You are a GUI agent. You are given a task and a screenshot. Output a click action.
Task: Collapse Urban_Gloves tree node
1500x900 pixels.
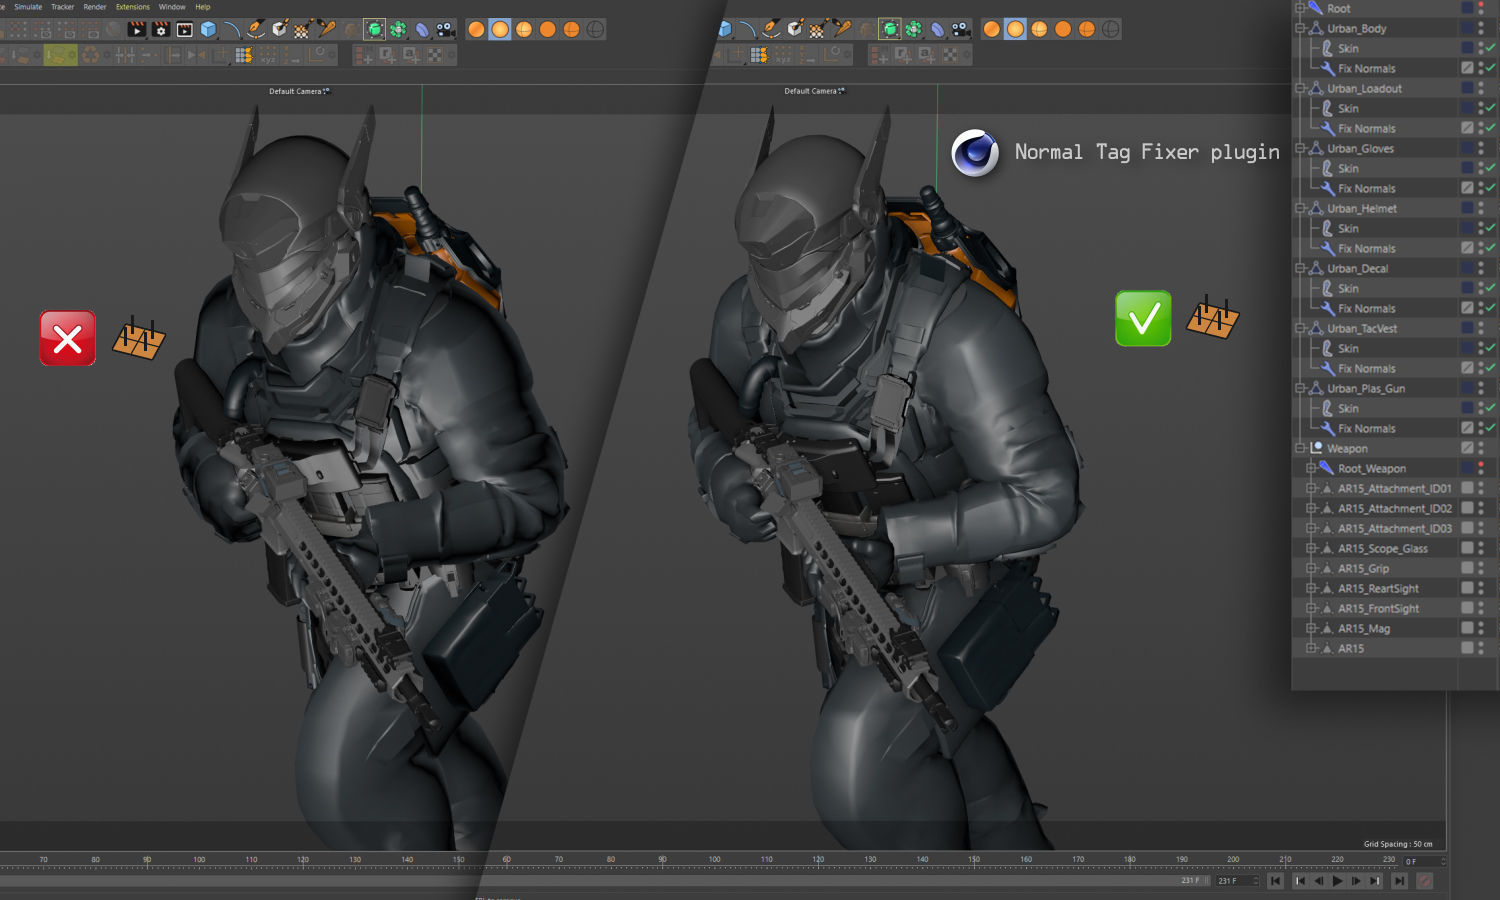(x=1300, y=148)
